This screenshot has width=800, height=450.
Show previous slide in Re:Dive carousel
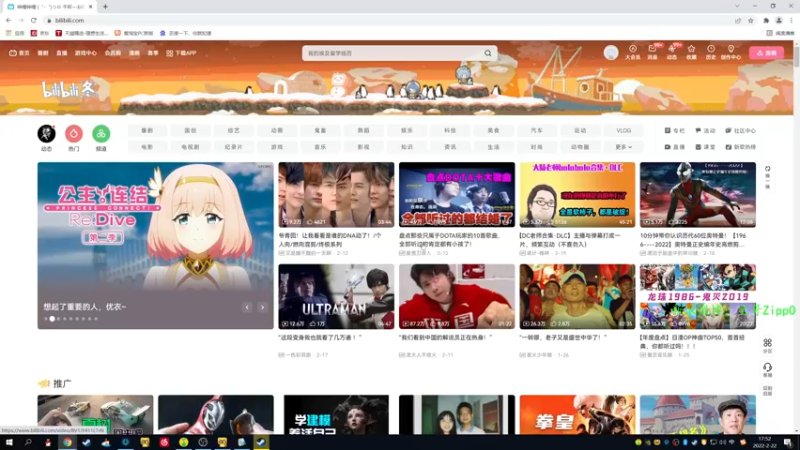(247, 307)
